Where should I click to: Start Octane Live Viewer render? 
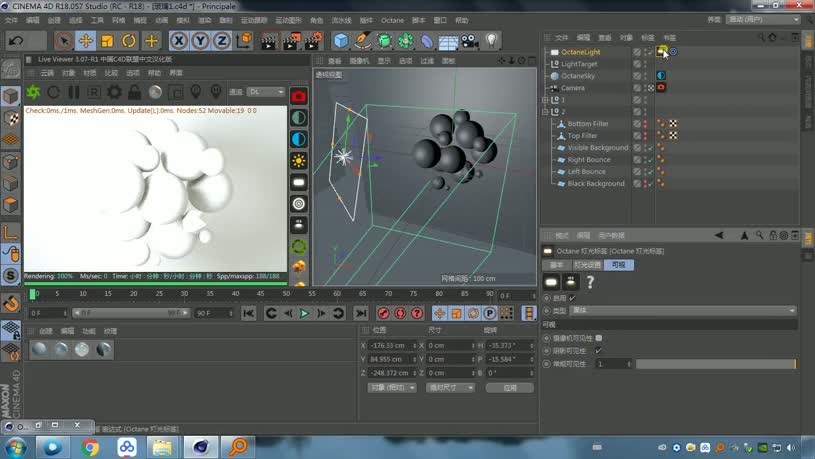click(x=33, y=92)
